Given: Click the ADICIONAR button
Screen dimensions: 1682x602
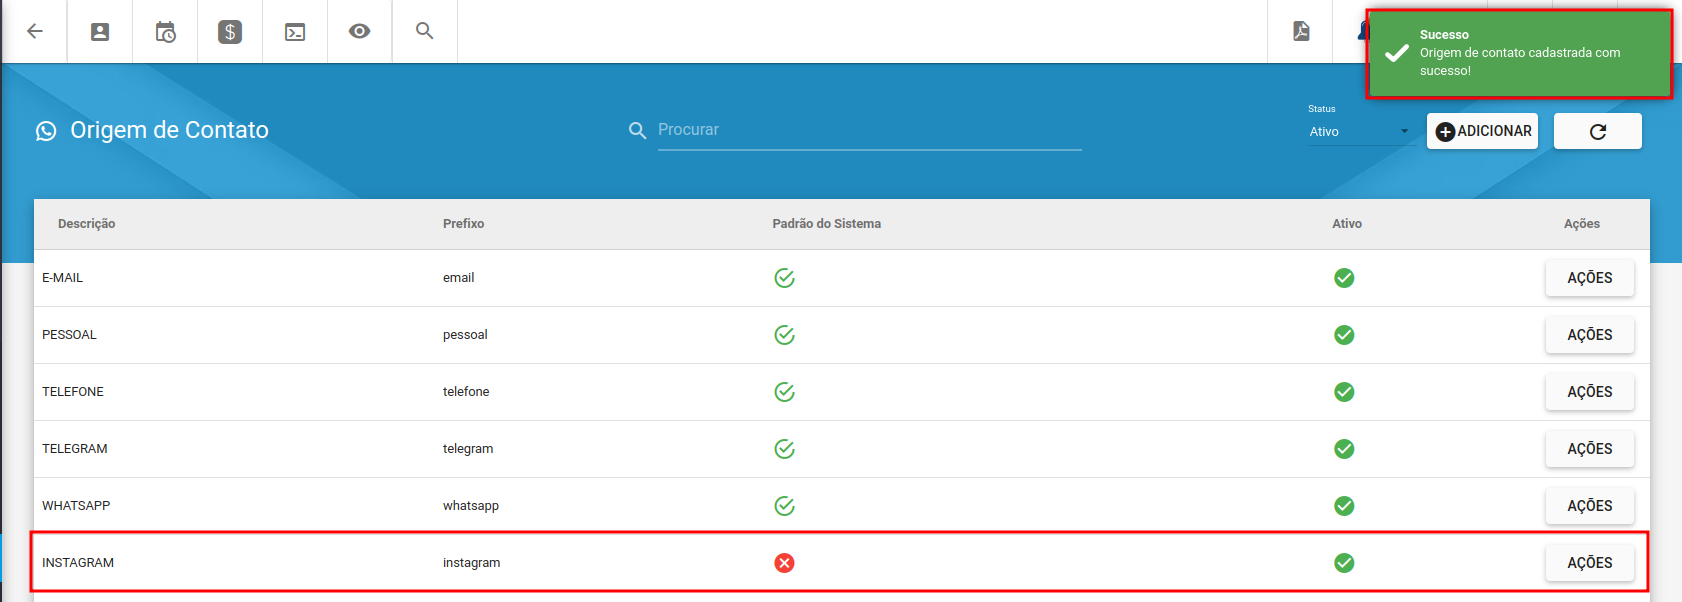Looking at the screenshot, I should [1482, 131].
